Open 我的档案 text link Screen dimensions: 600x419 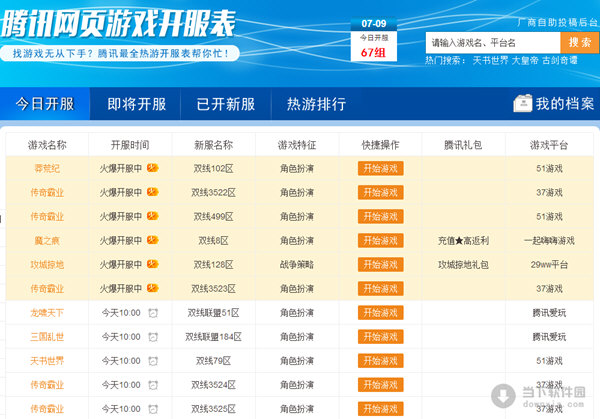tap(565, 104)
